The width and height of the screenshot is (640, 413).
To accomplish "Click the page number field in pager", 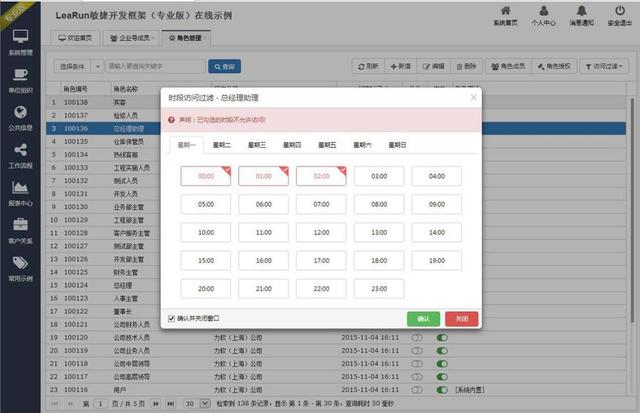I will (x=100, y=404).
